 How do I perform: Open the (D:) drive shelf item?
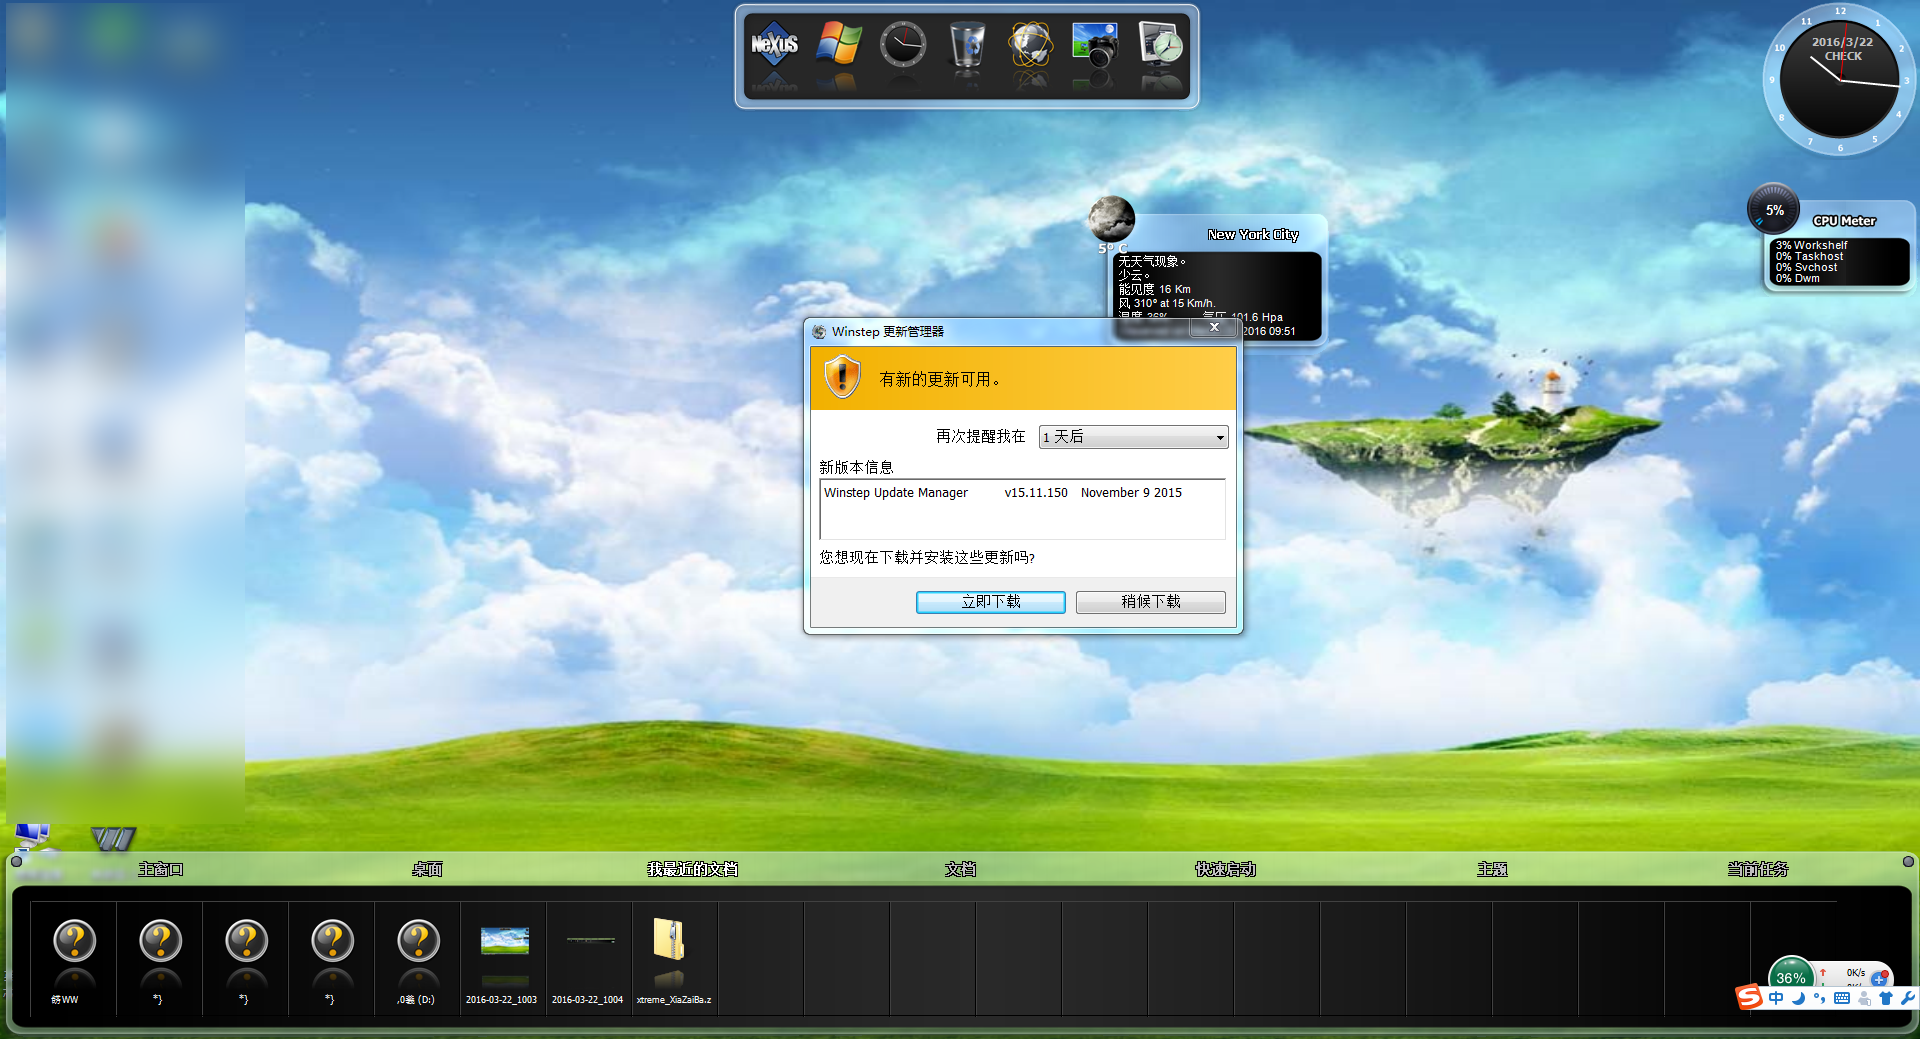tap(418, 958)
